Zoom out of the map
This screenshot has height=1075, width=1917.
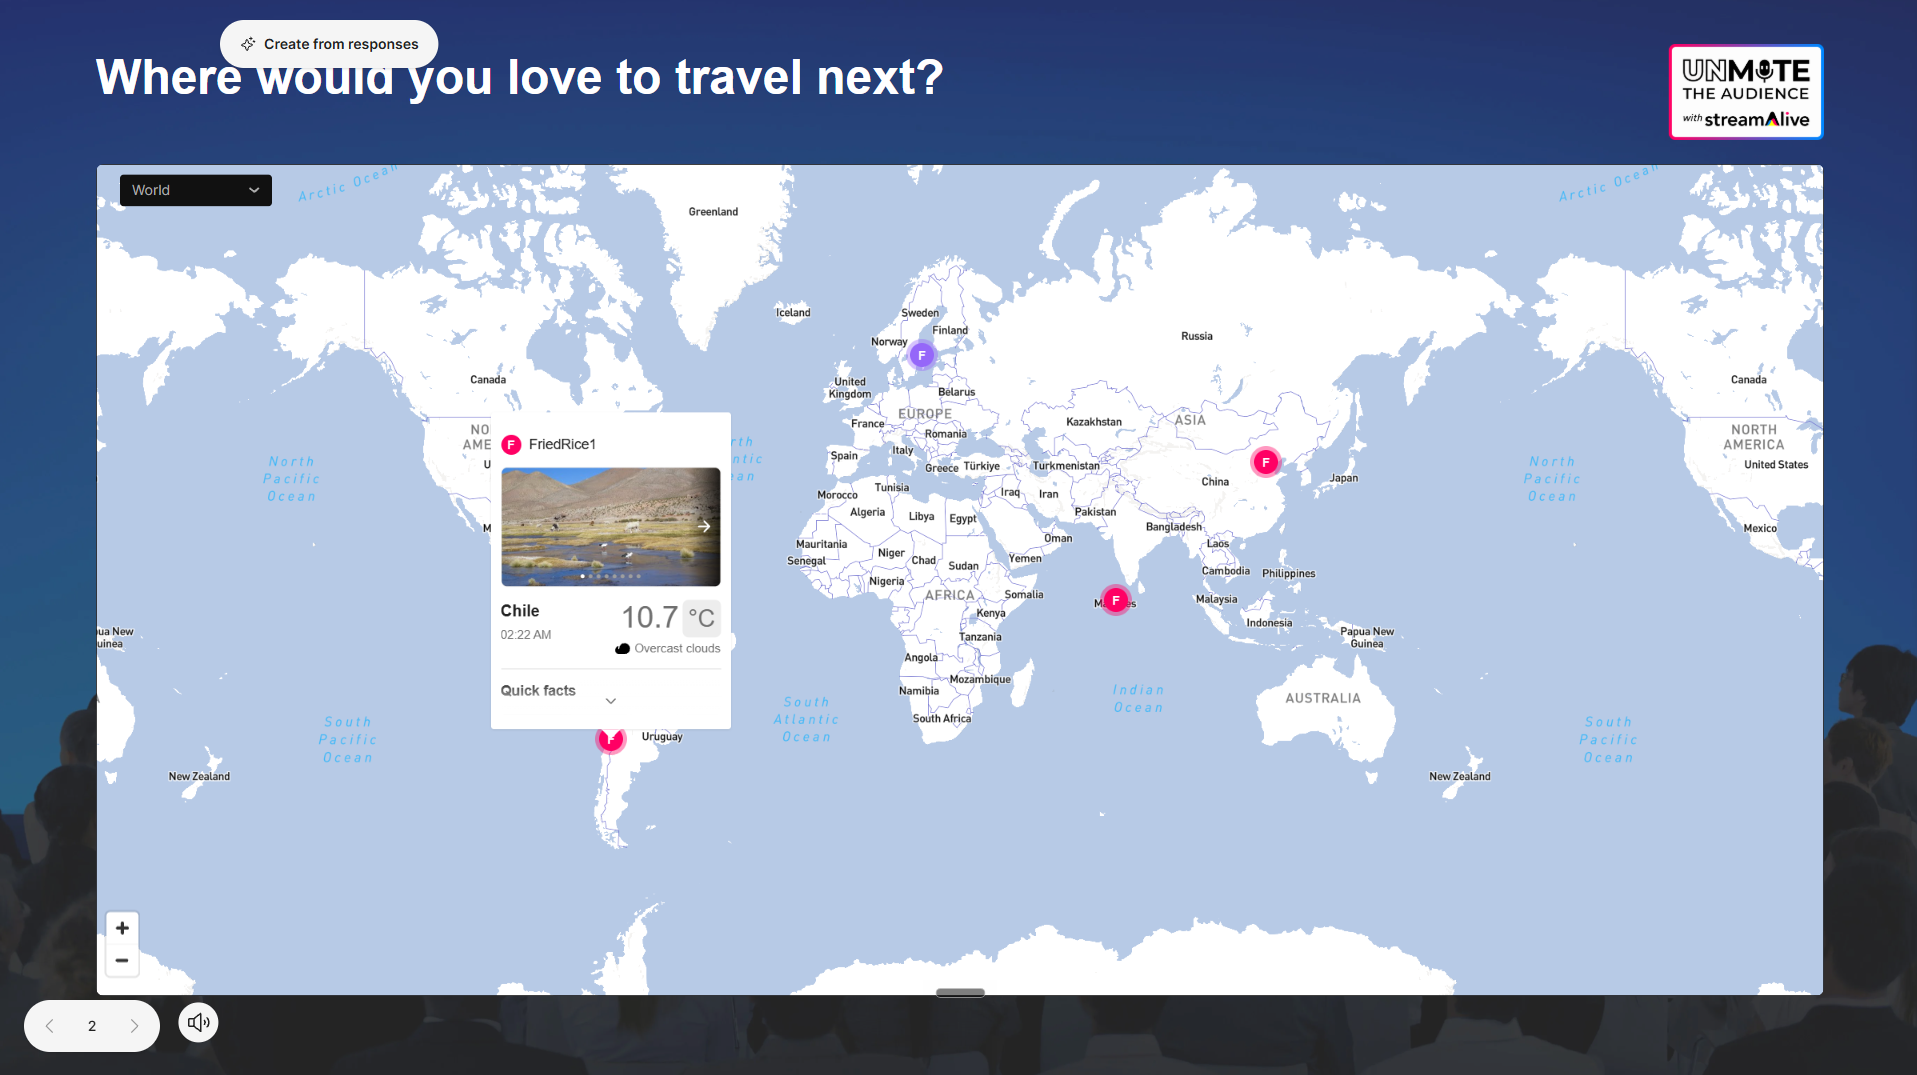122,960
